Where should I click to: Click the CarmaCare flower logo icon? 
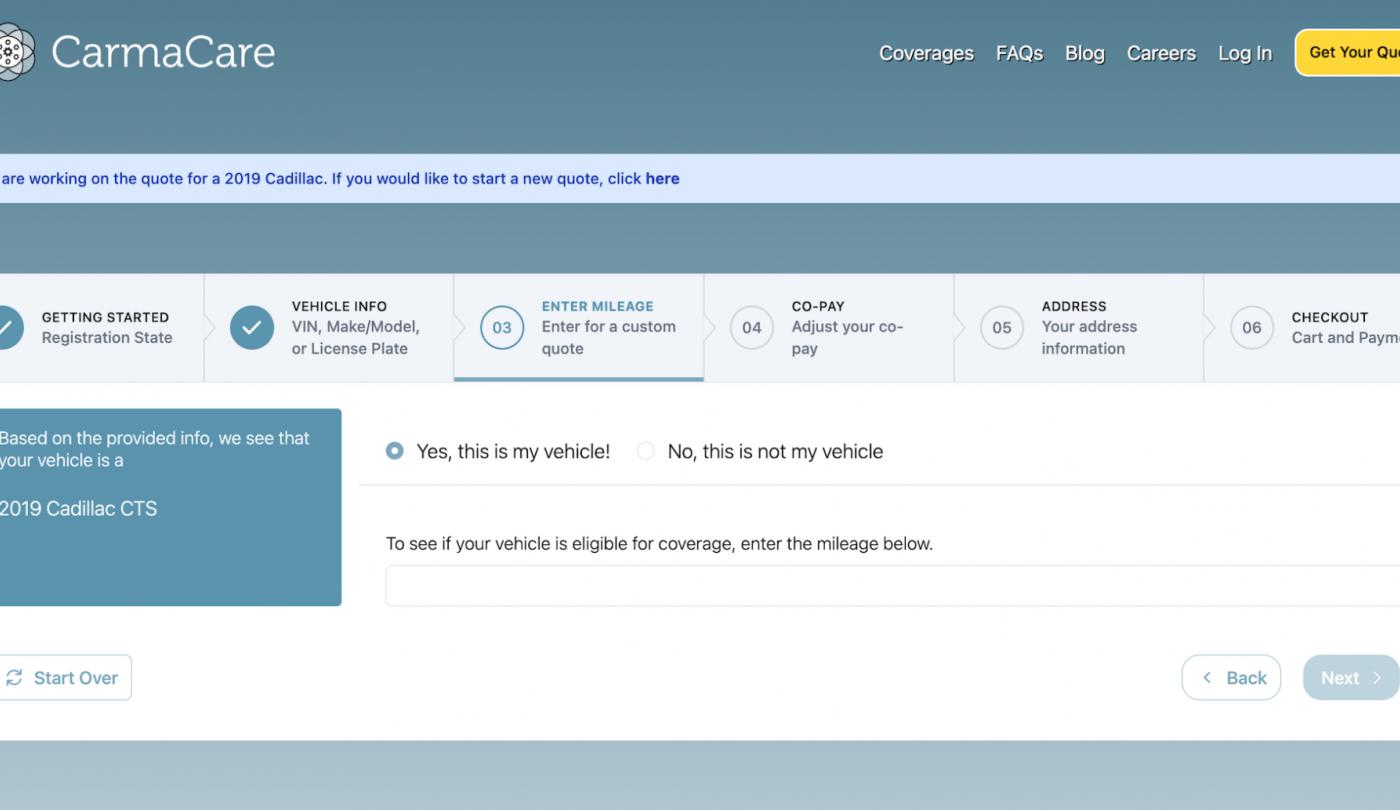pos(16,52)
